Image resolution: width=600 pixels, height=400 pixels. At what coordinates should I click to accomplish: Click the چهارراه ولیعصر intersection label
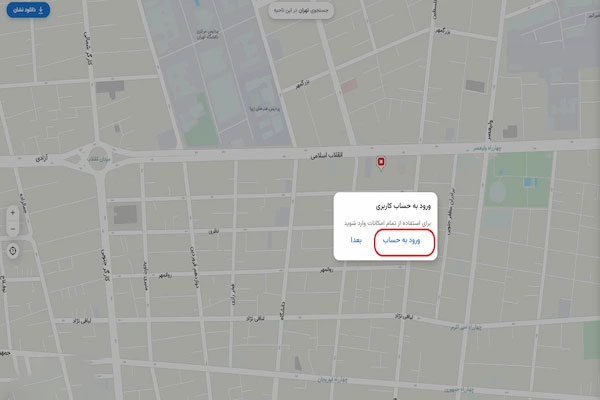pos(487,148)
